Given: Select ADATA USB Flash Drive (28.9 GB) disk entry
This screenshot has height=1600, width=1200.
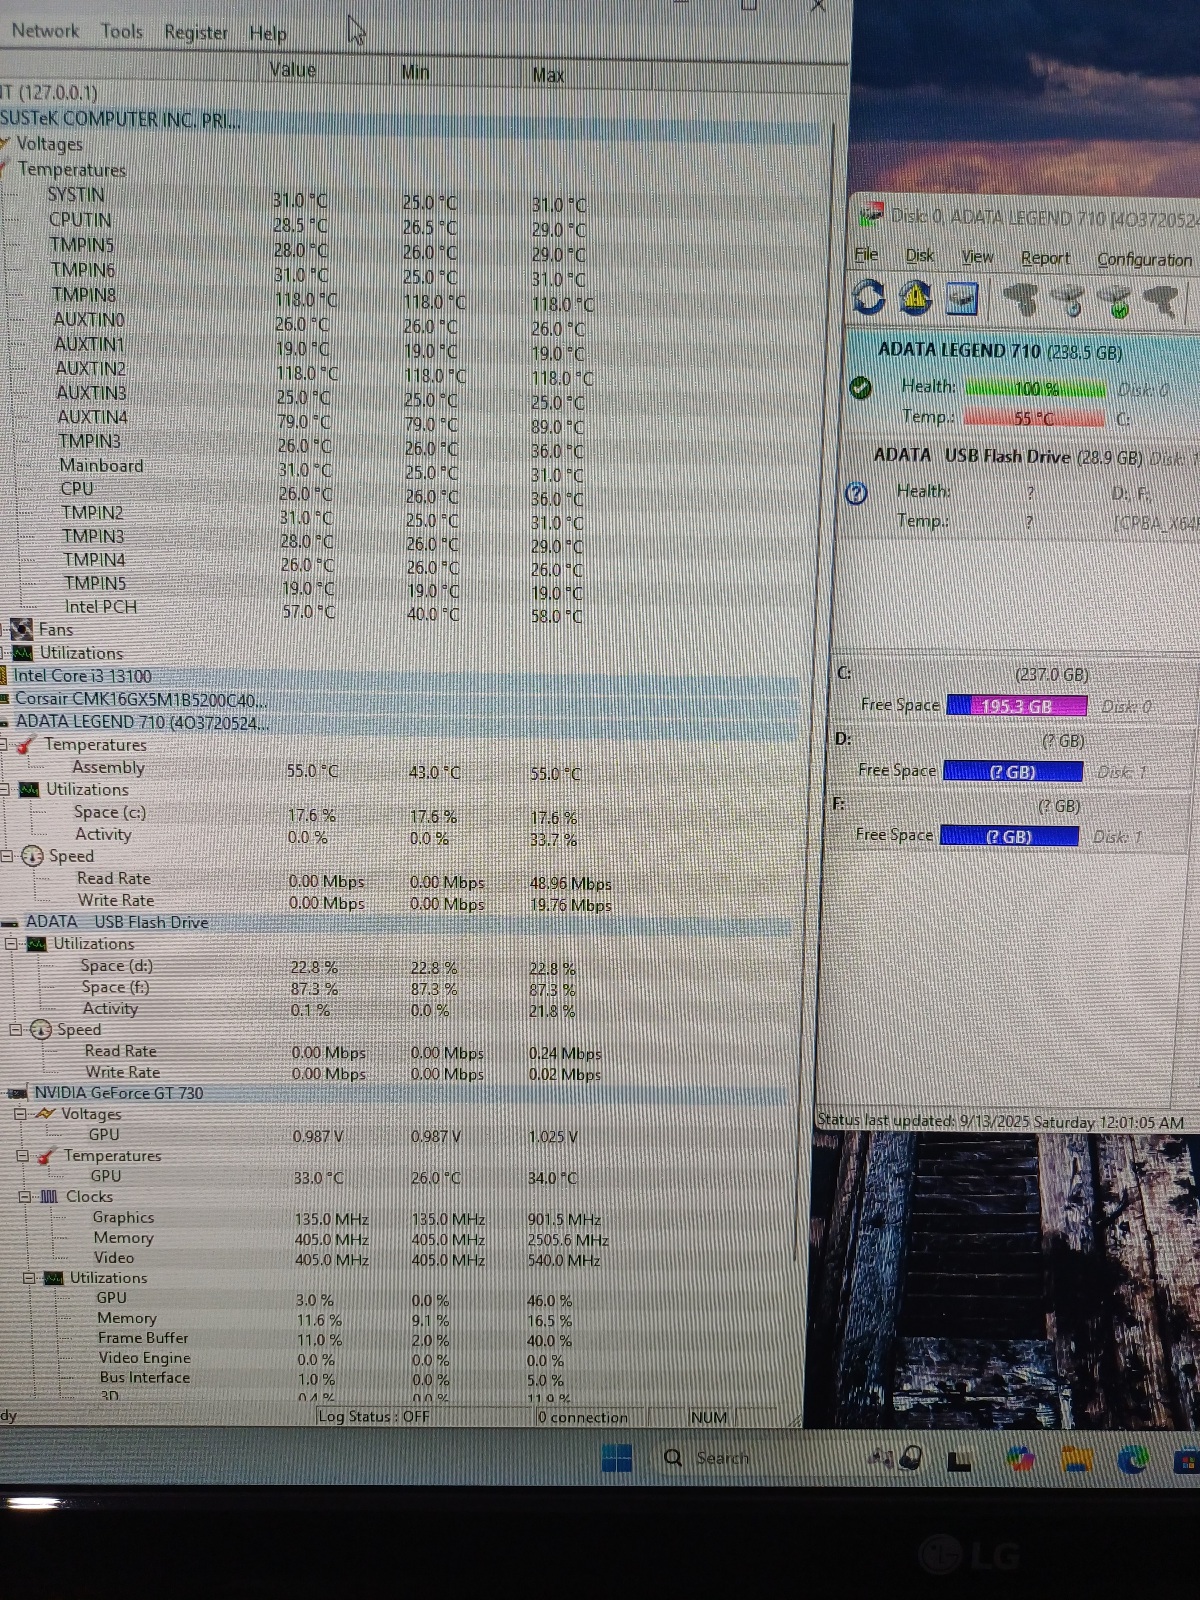Looking at the screenshot, I should (1020, 488).
